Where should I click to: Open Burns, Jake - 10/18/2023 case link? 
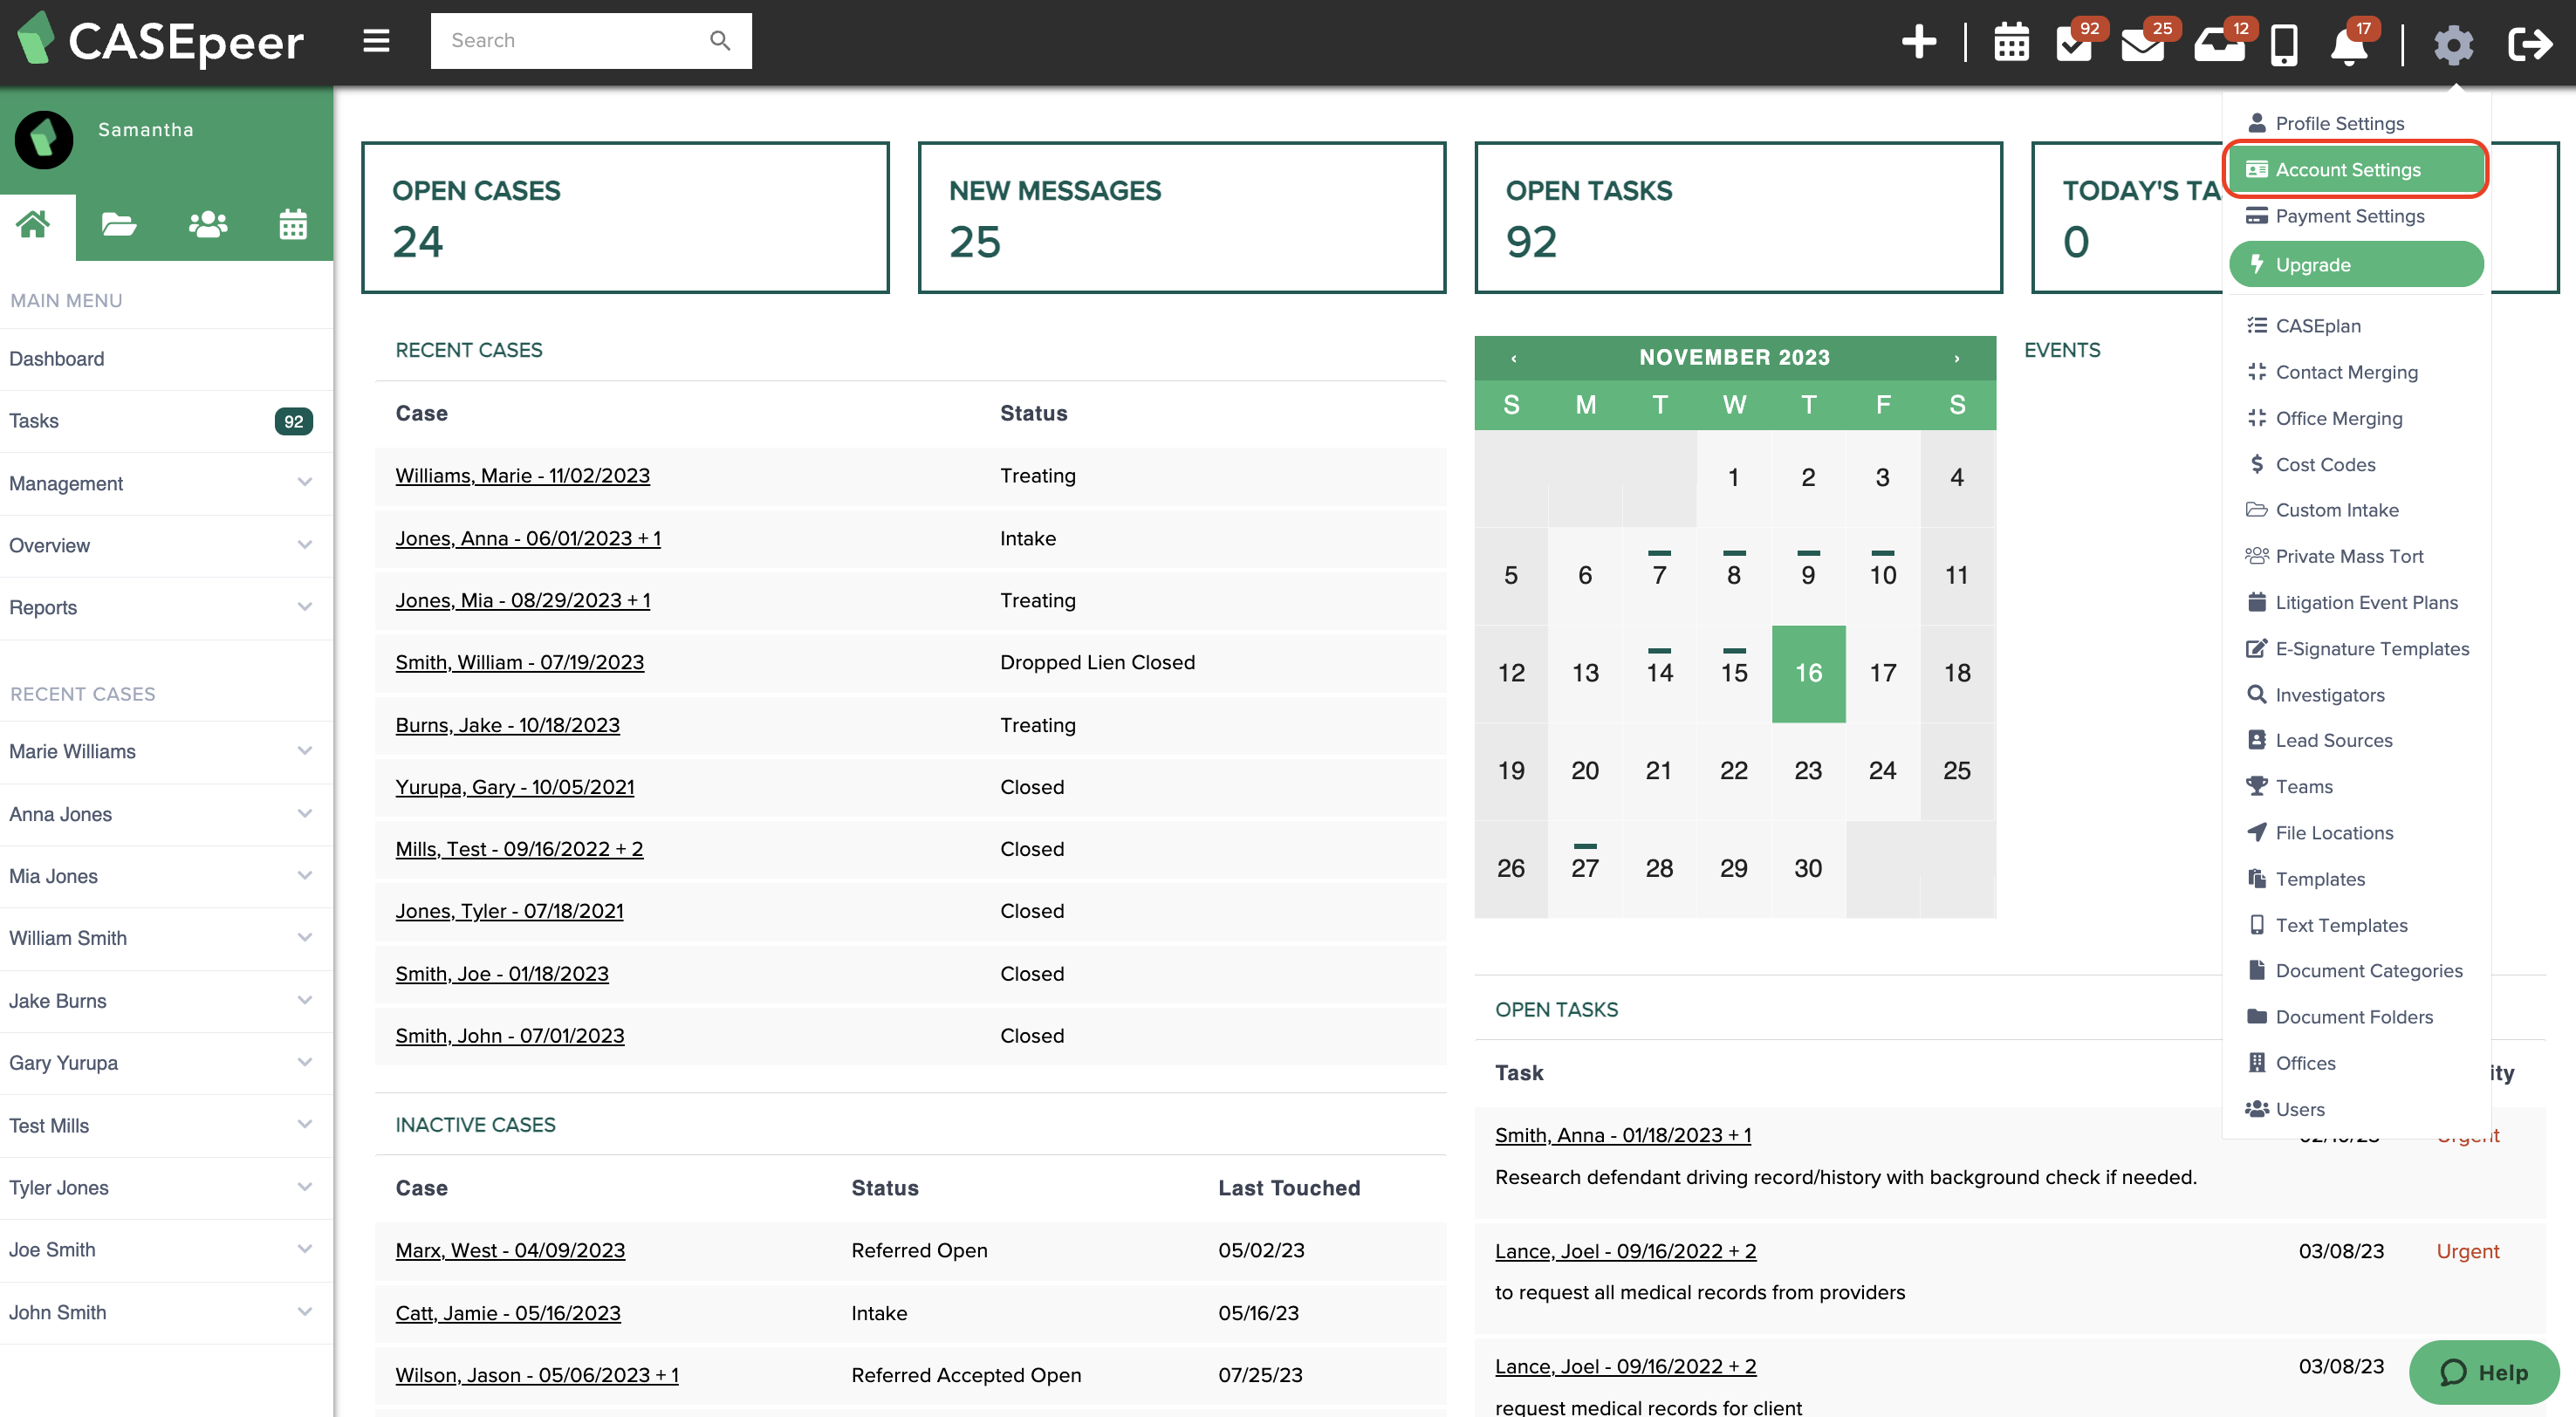507,725
